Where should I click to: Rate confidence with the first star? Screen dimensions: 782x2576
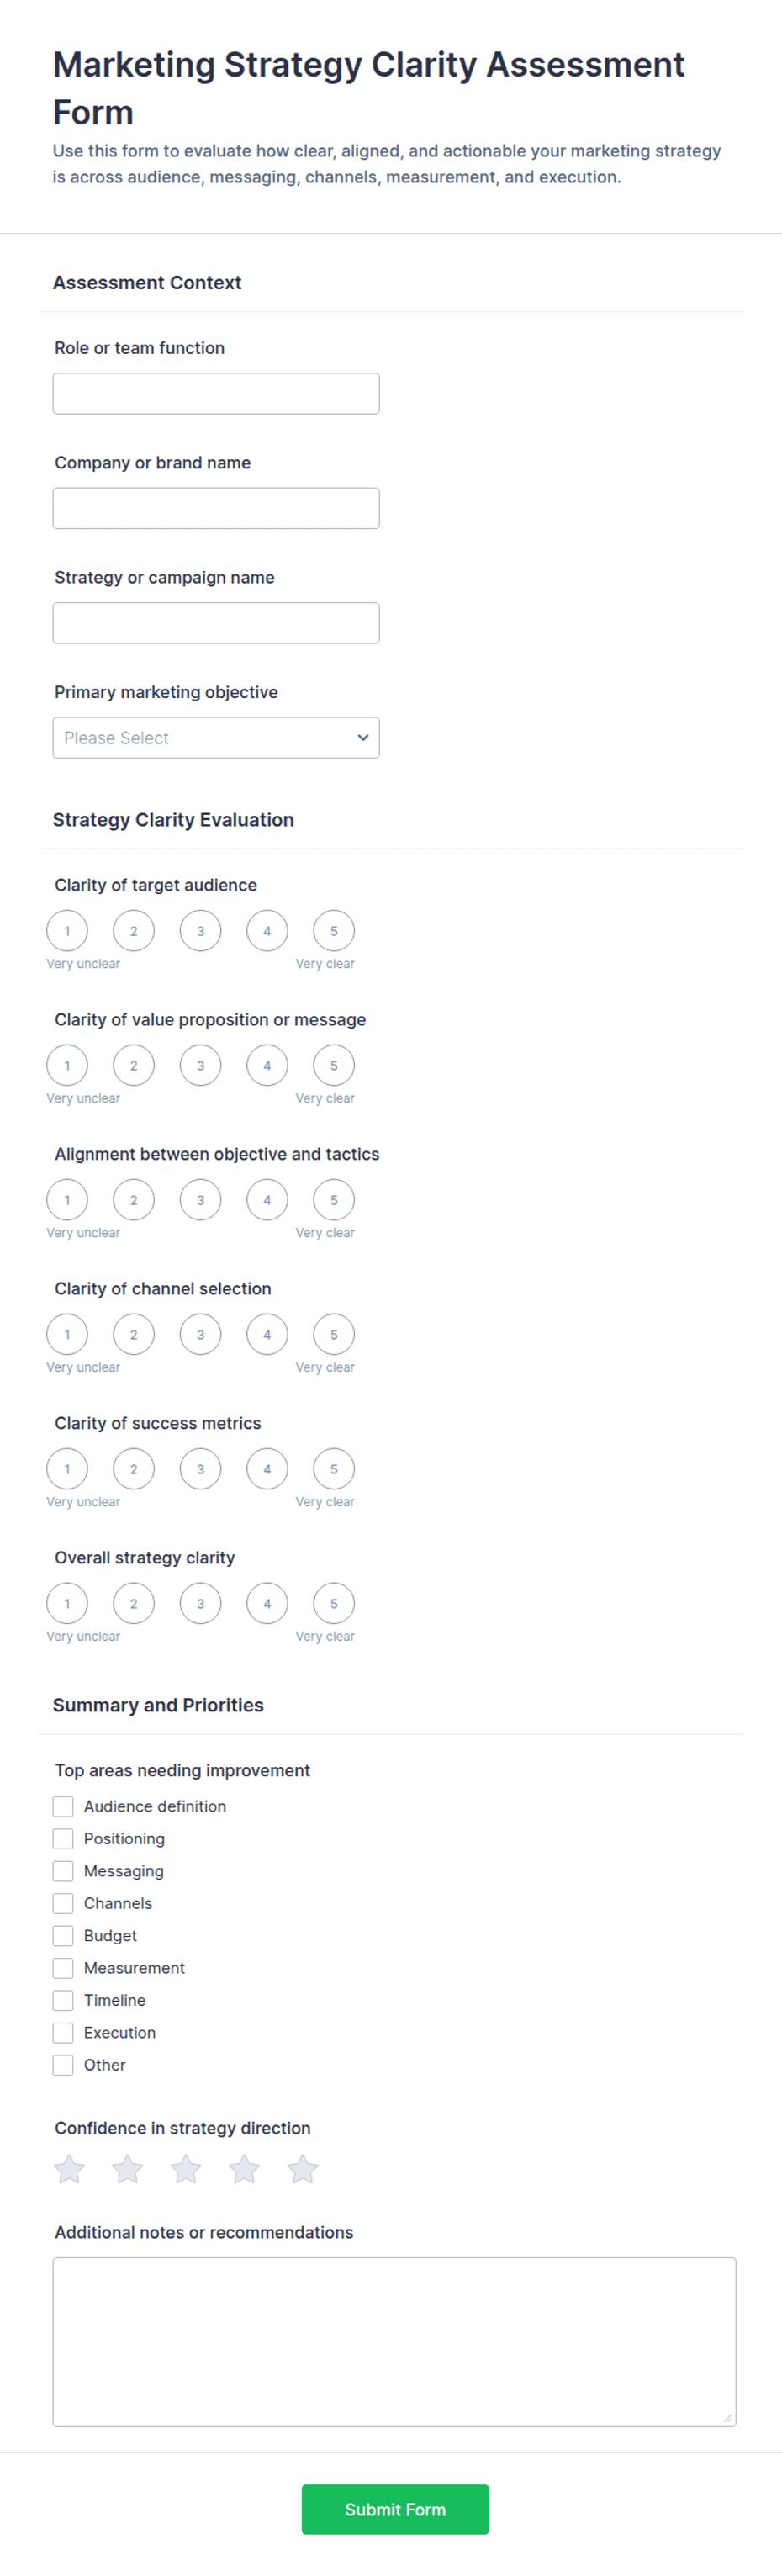pos(69,2169)
